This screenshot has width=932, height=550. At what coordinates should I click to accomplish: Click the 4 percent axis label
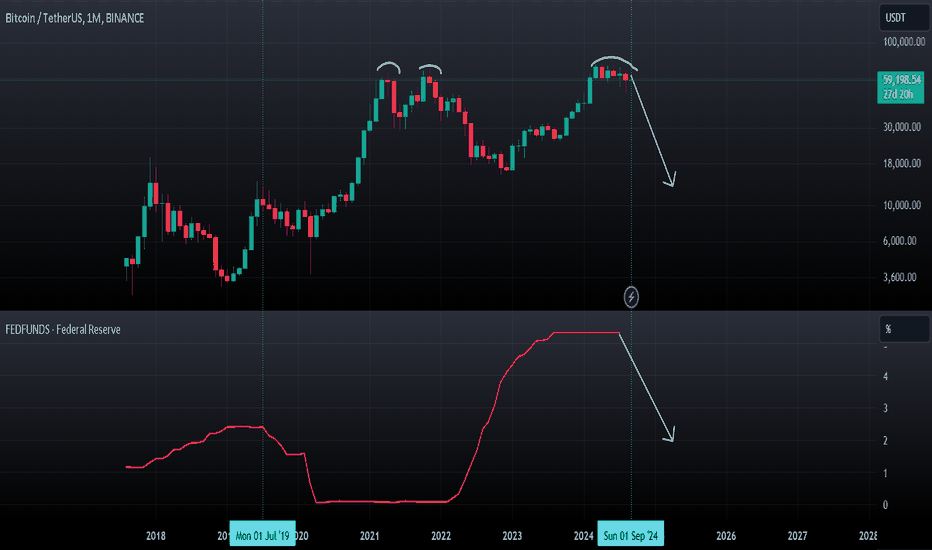coord(886,376)
